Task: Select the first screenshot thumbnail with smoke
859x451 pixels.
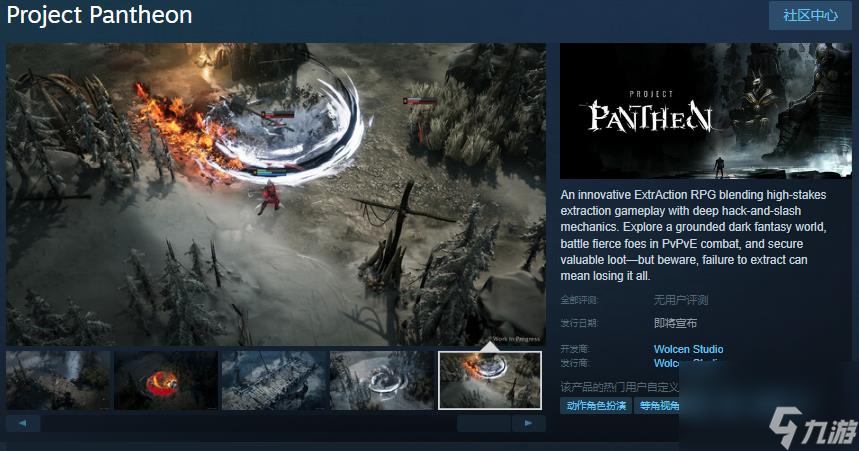Action: pos(59,380)
